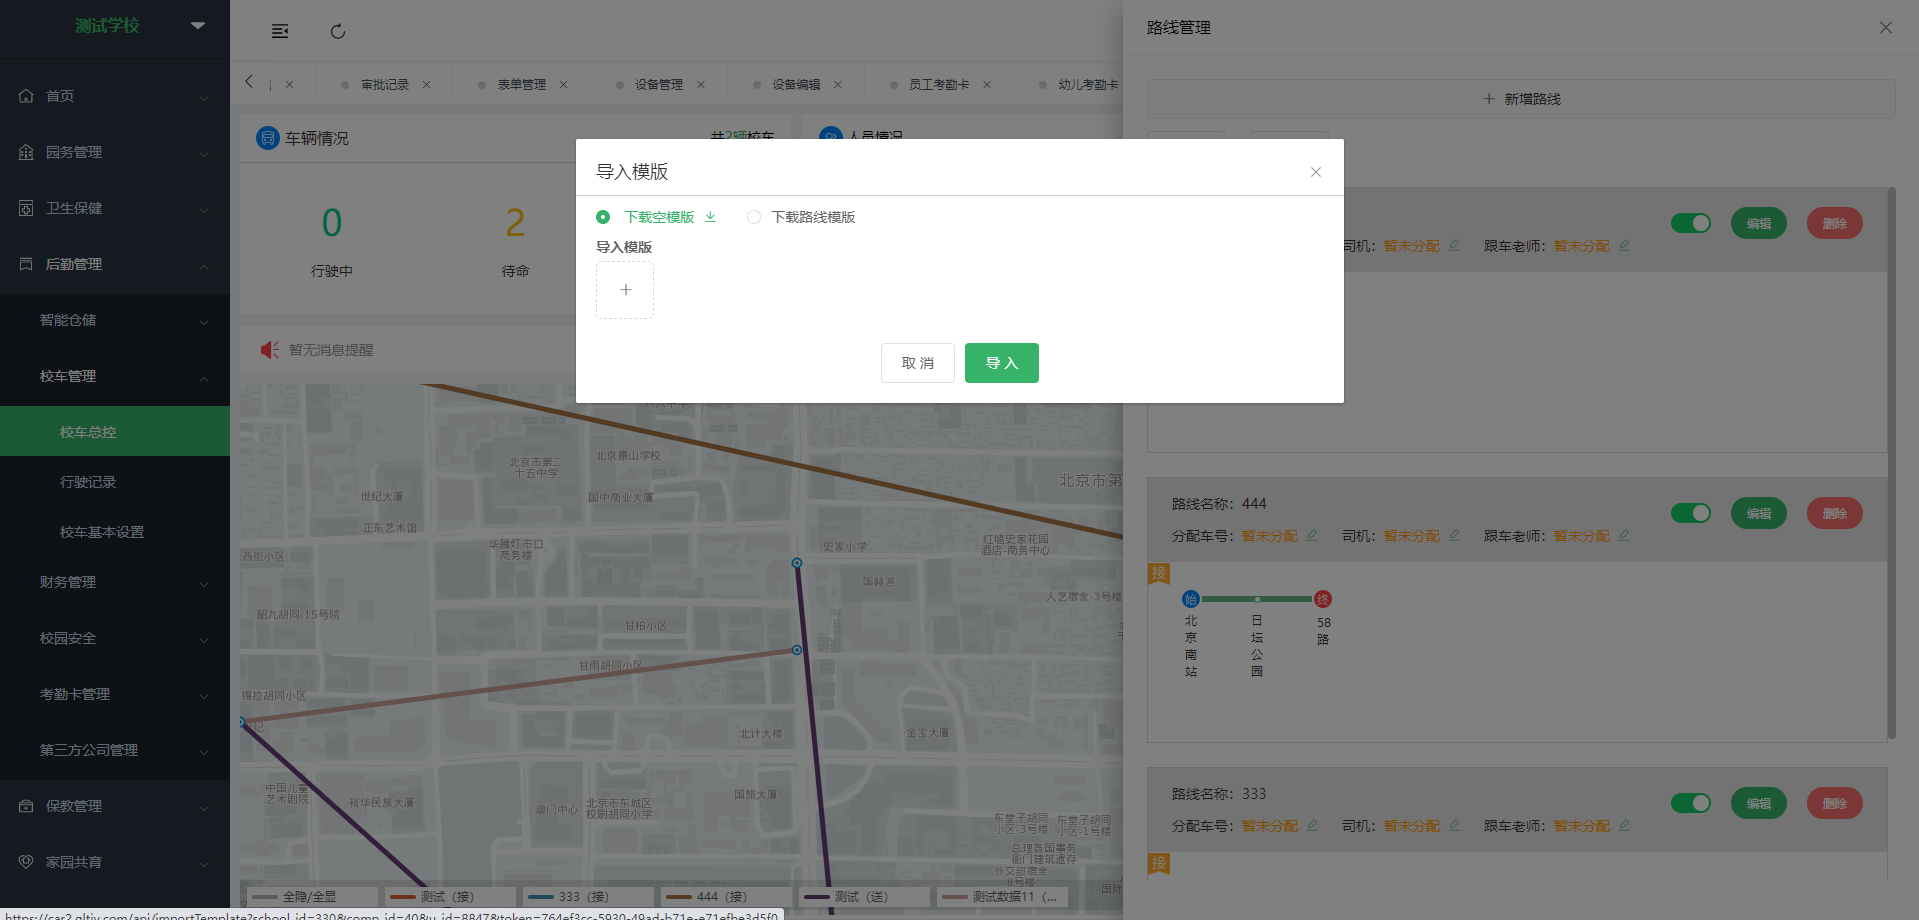
Task: Edit 跟车老师 pencil icon for route 444
Action: pos(1624,535)
